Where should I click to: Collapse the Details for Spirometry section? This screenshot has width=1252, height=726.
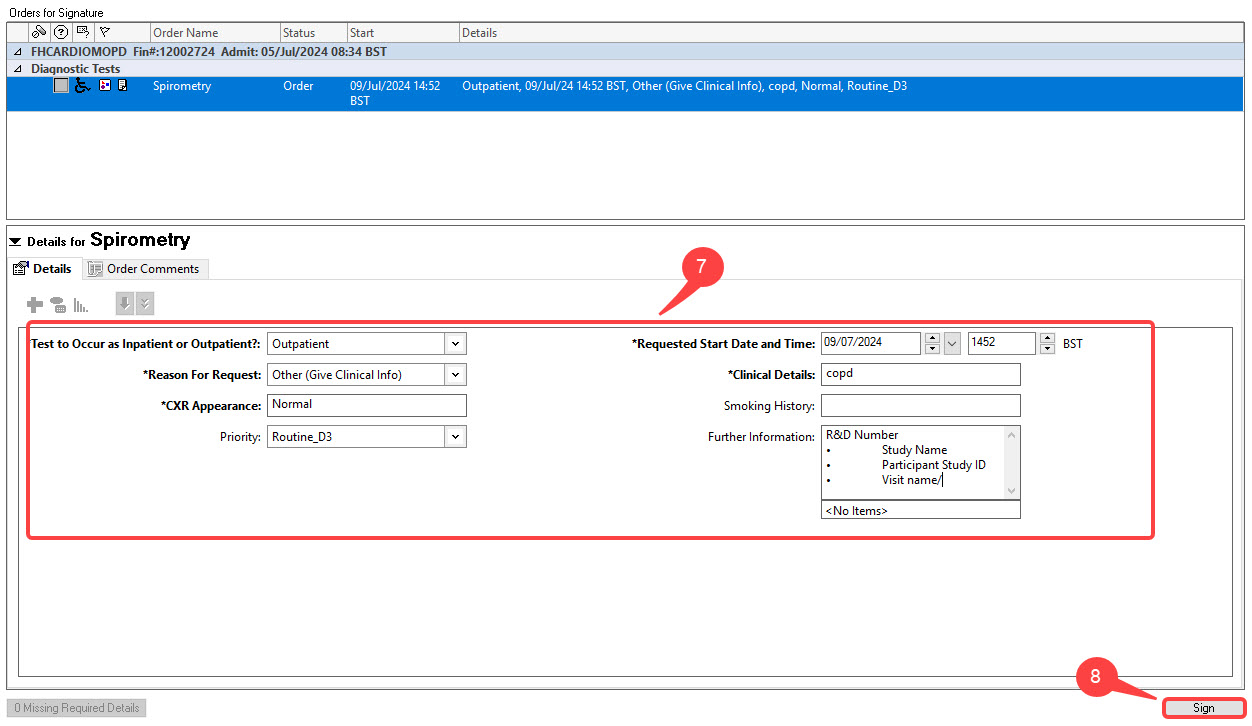16,242
